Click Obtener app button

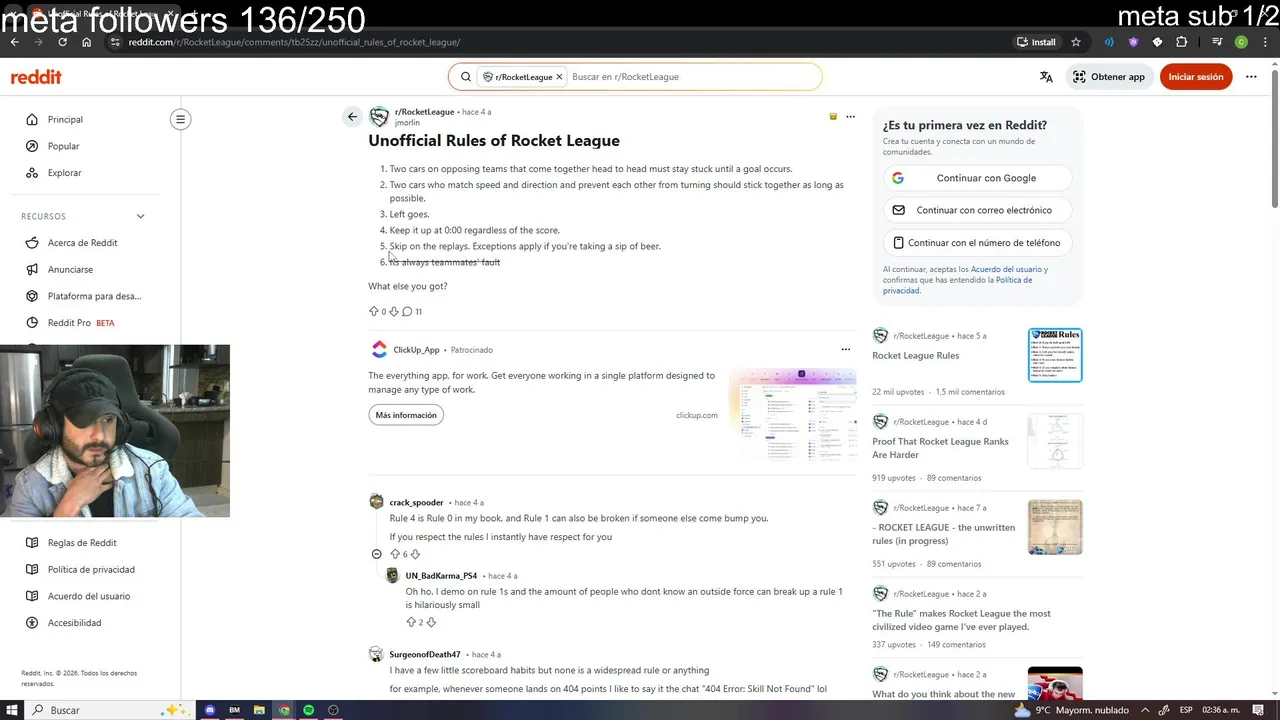tap(1109, 77)
